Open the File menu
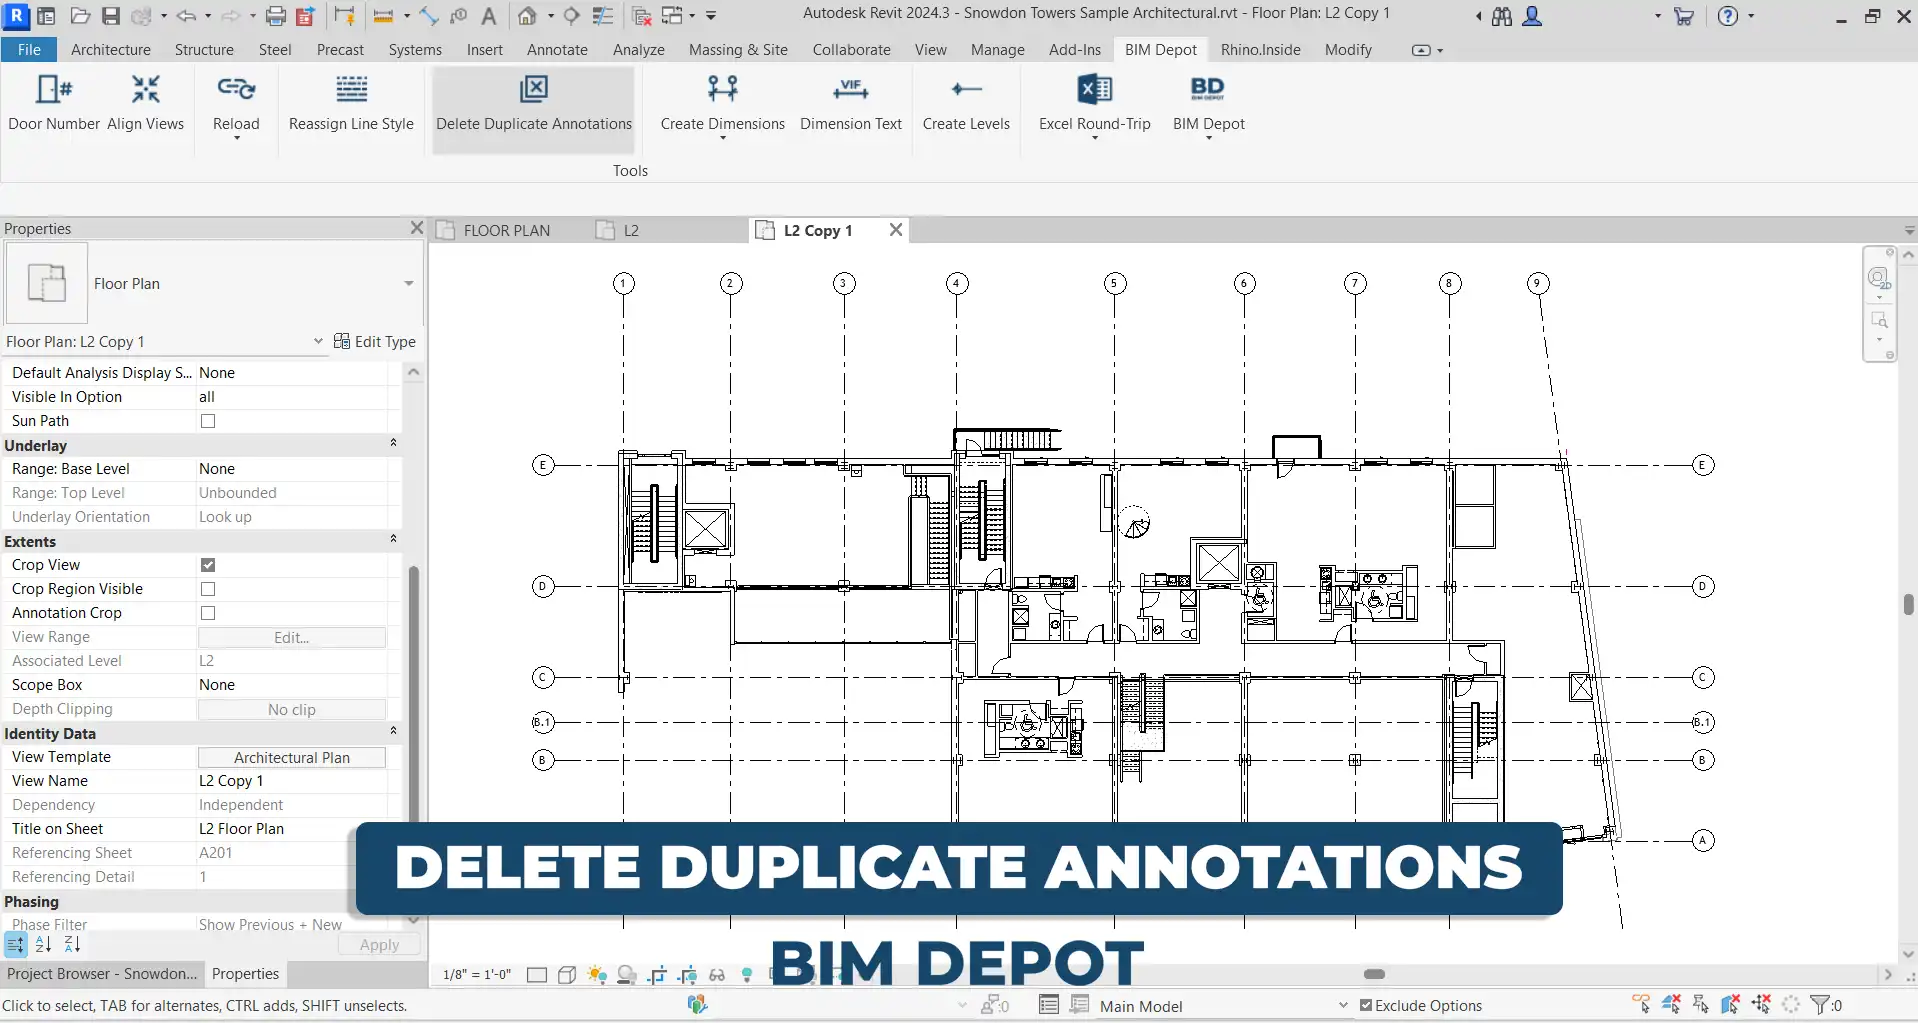The width and height of the screenshot is (1918, 1023). tap(29, 50)
